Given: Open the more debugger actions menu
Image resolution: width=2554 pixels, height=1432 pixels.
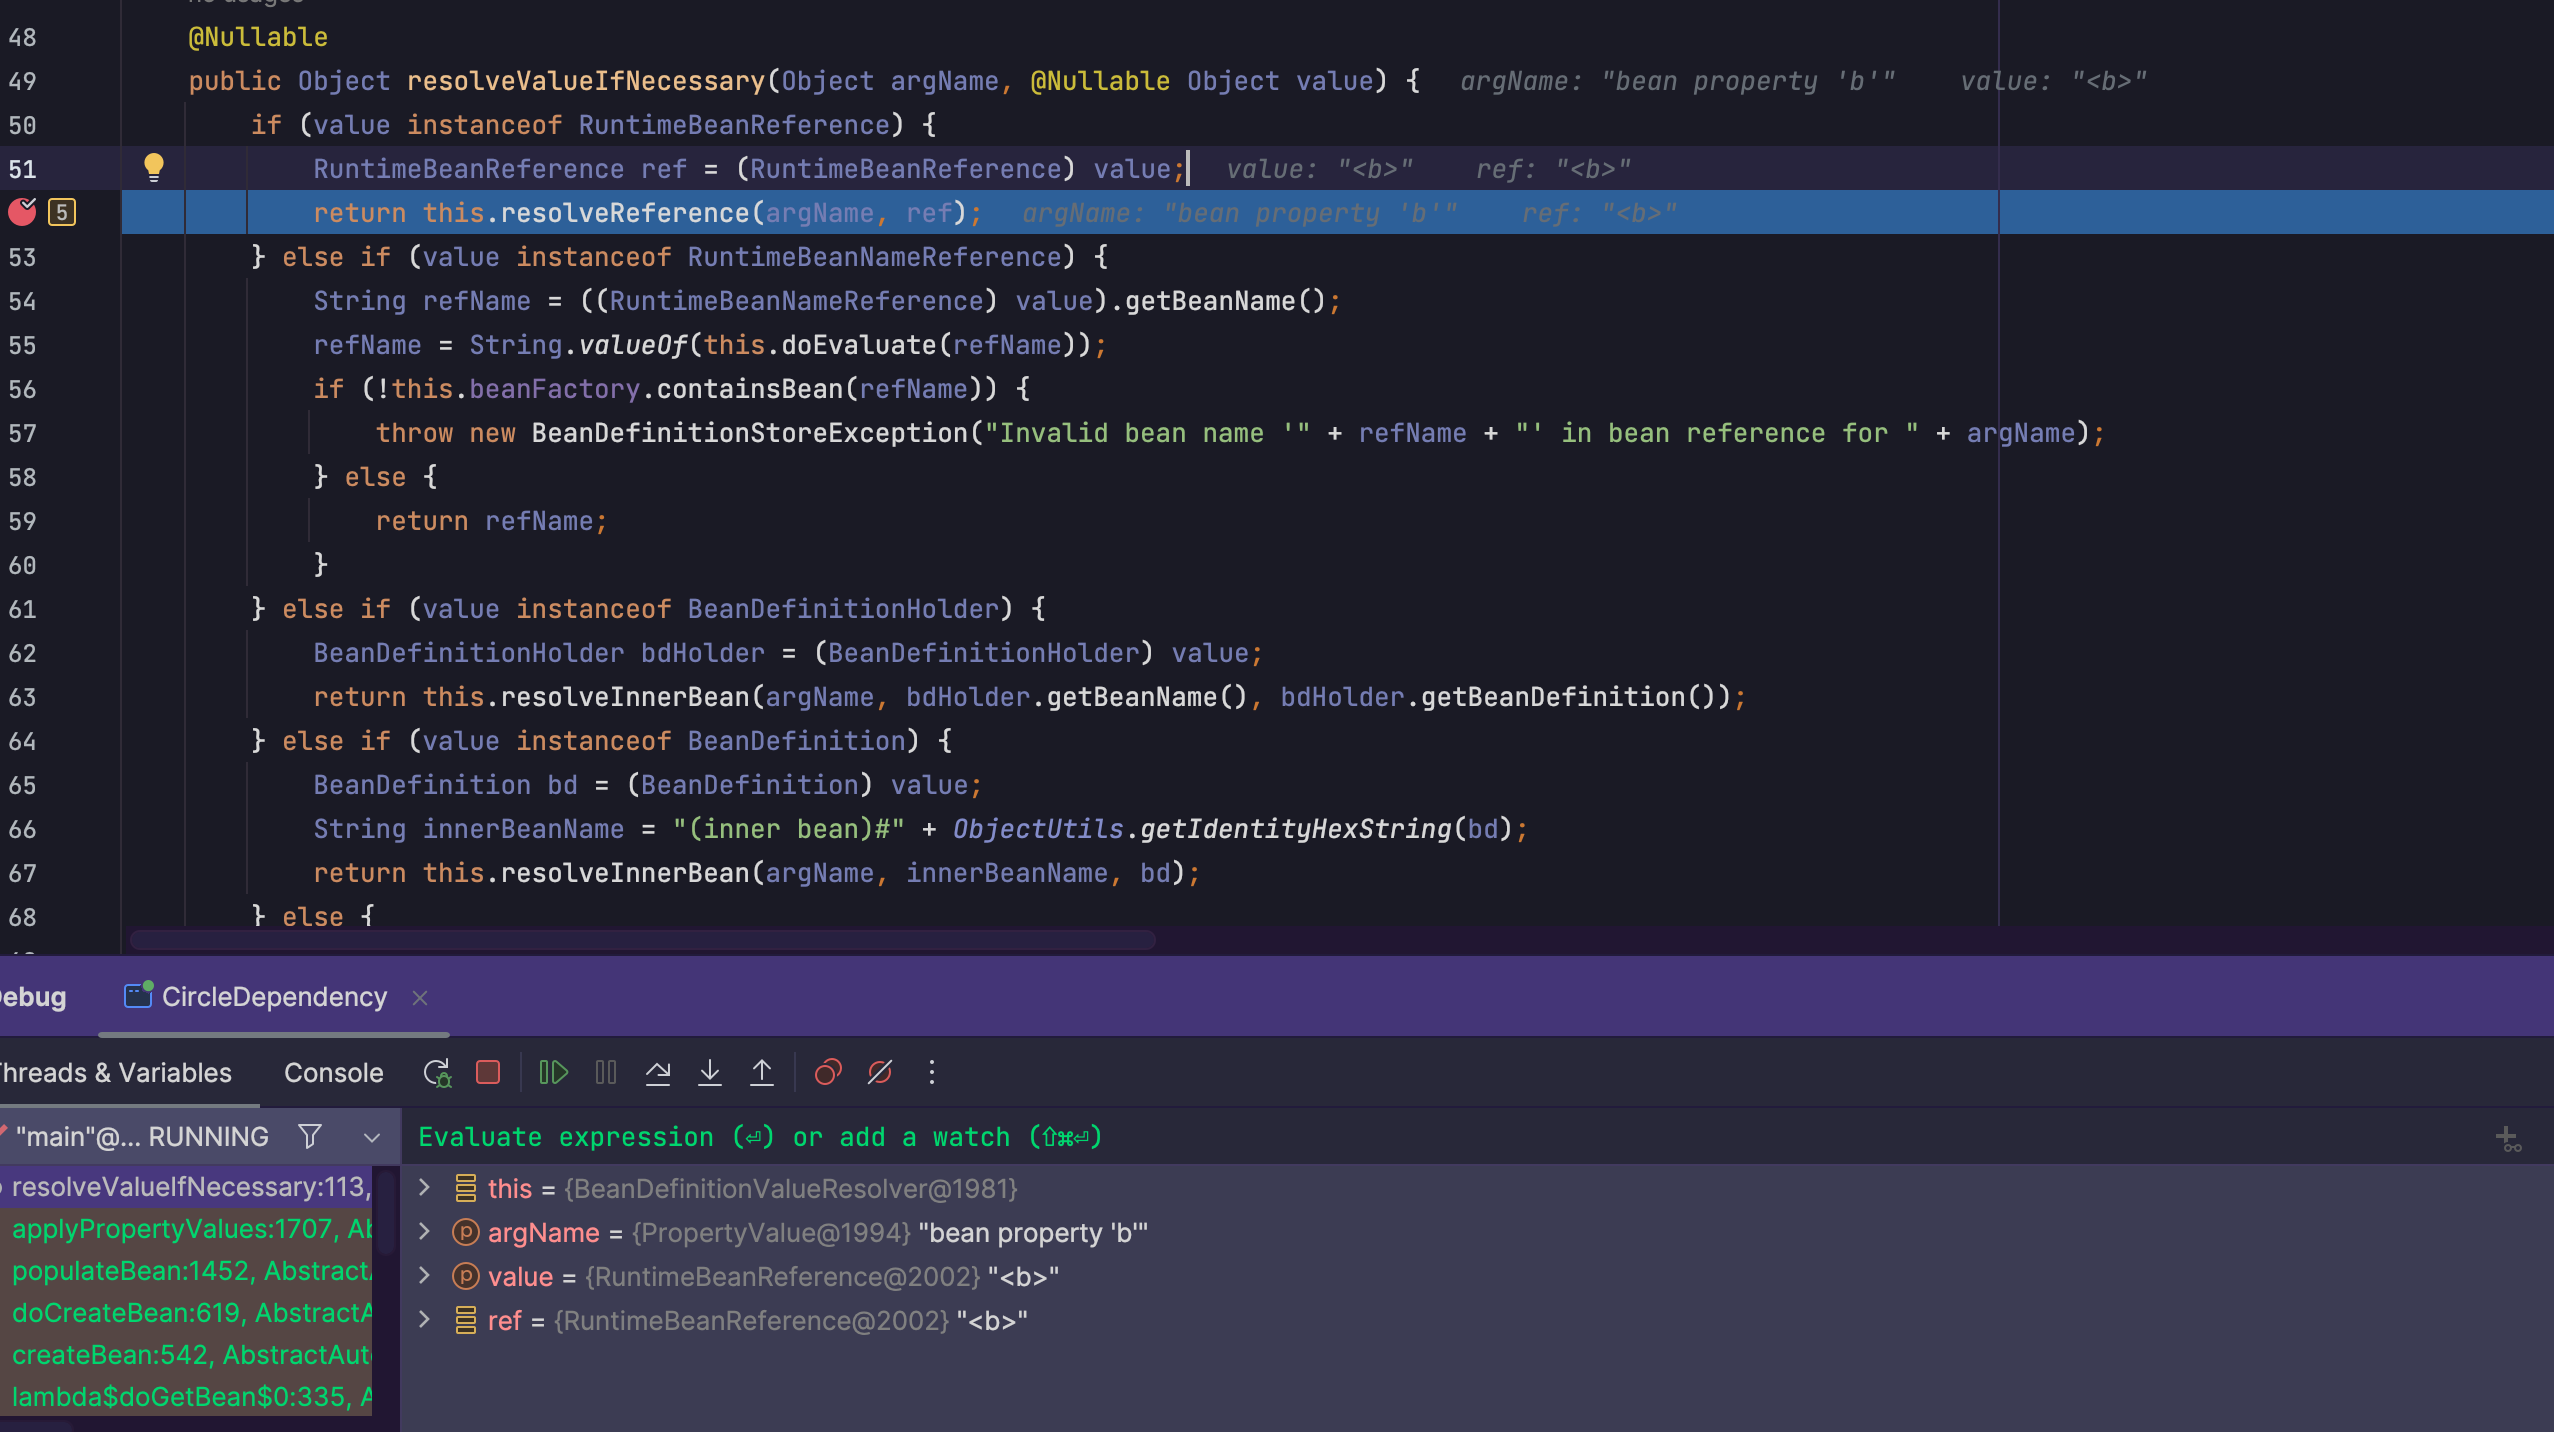Looking at the screenshot, I should [932, 1073].
